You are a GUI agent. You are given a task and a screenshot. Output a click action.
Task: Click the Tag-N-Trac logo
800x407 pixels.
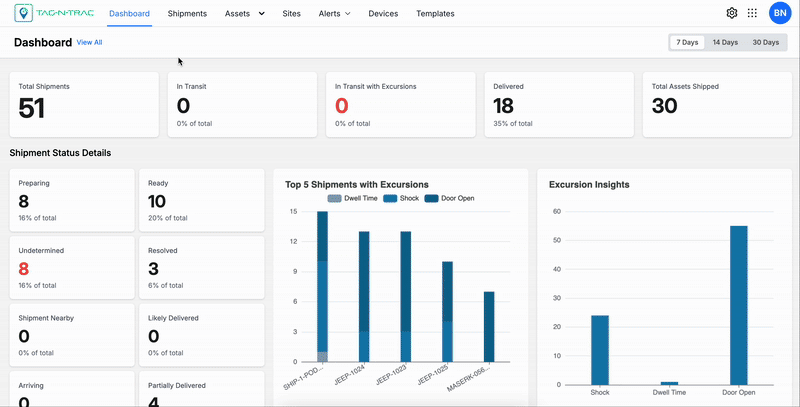point(54,13)
